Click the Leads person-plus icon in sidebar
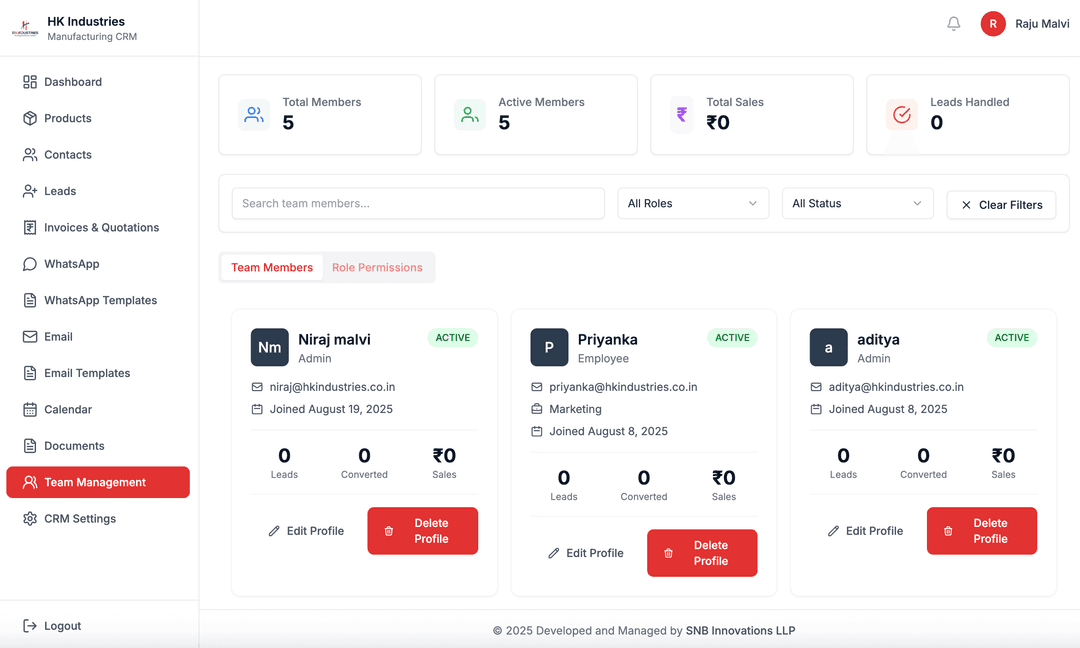 tap(30, 191)
